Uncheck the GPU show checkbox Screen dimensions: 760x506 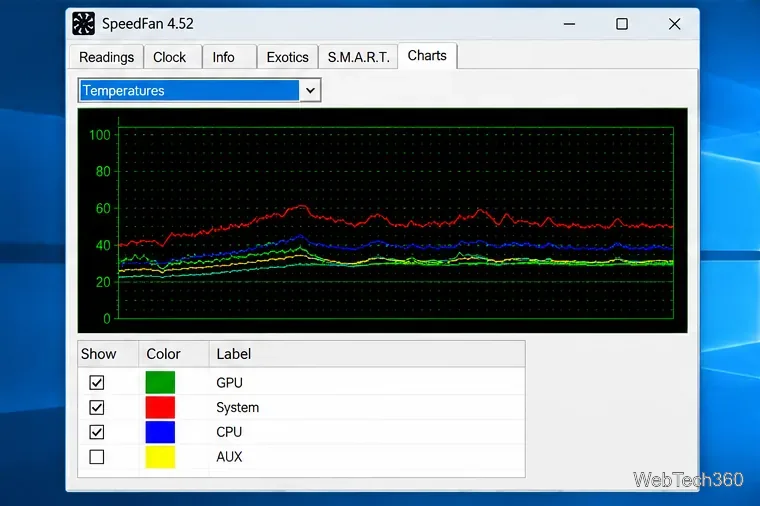pyautogui.click(x=97, y=382)
